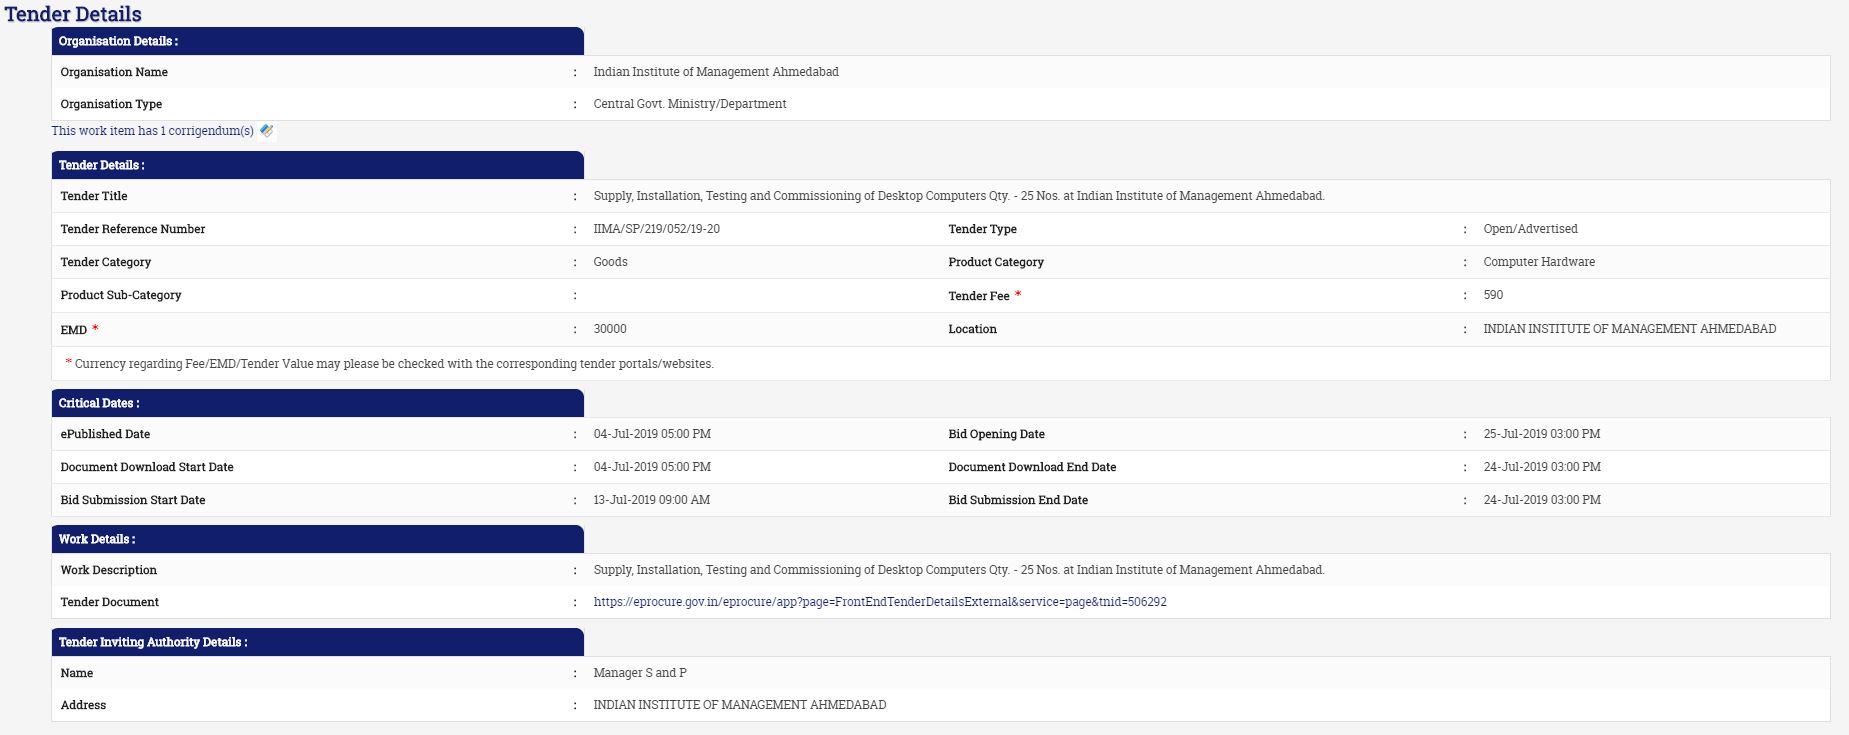The image size is (1849, 735).
Task: Click the Open/Advertised tender type value
Action: coord(1530,229)
